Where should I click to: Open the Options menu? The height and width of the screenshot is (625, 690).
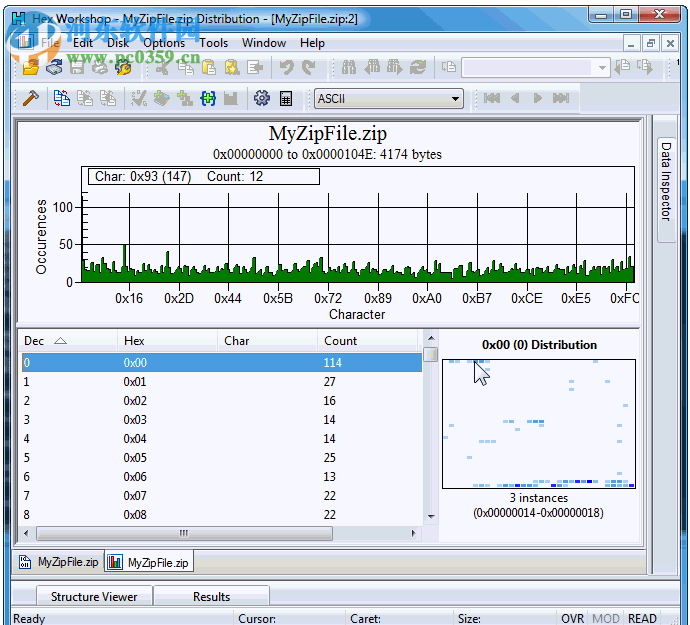point(164,43)
